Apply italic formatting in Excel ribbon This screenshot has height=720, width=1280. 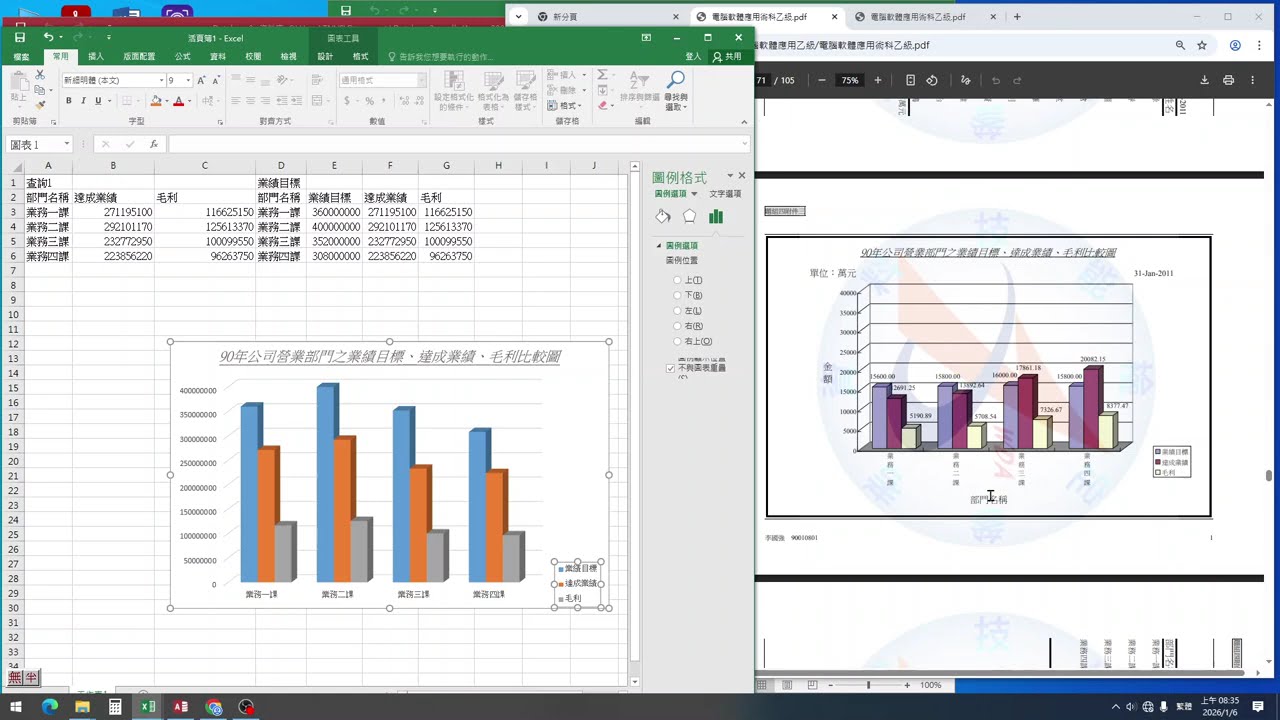[x=83, y=101]
